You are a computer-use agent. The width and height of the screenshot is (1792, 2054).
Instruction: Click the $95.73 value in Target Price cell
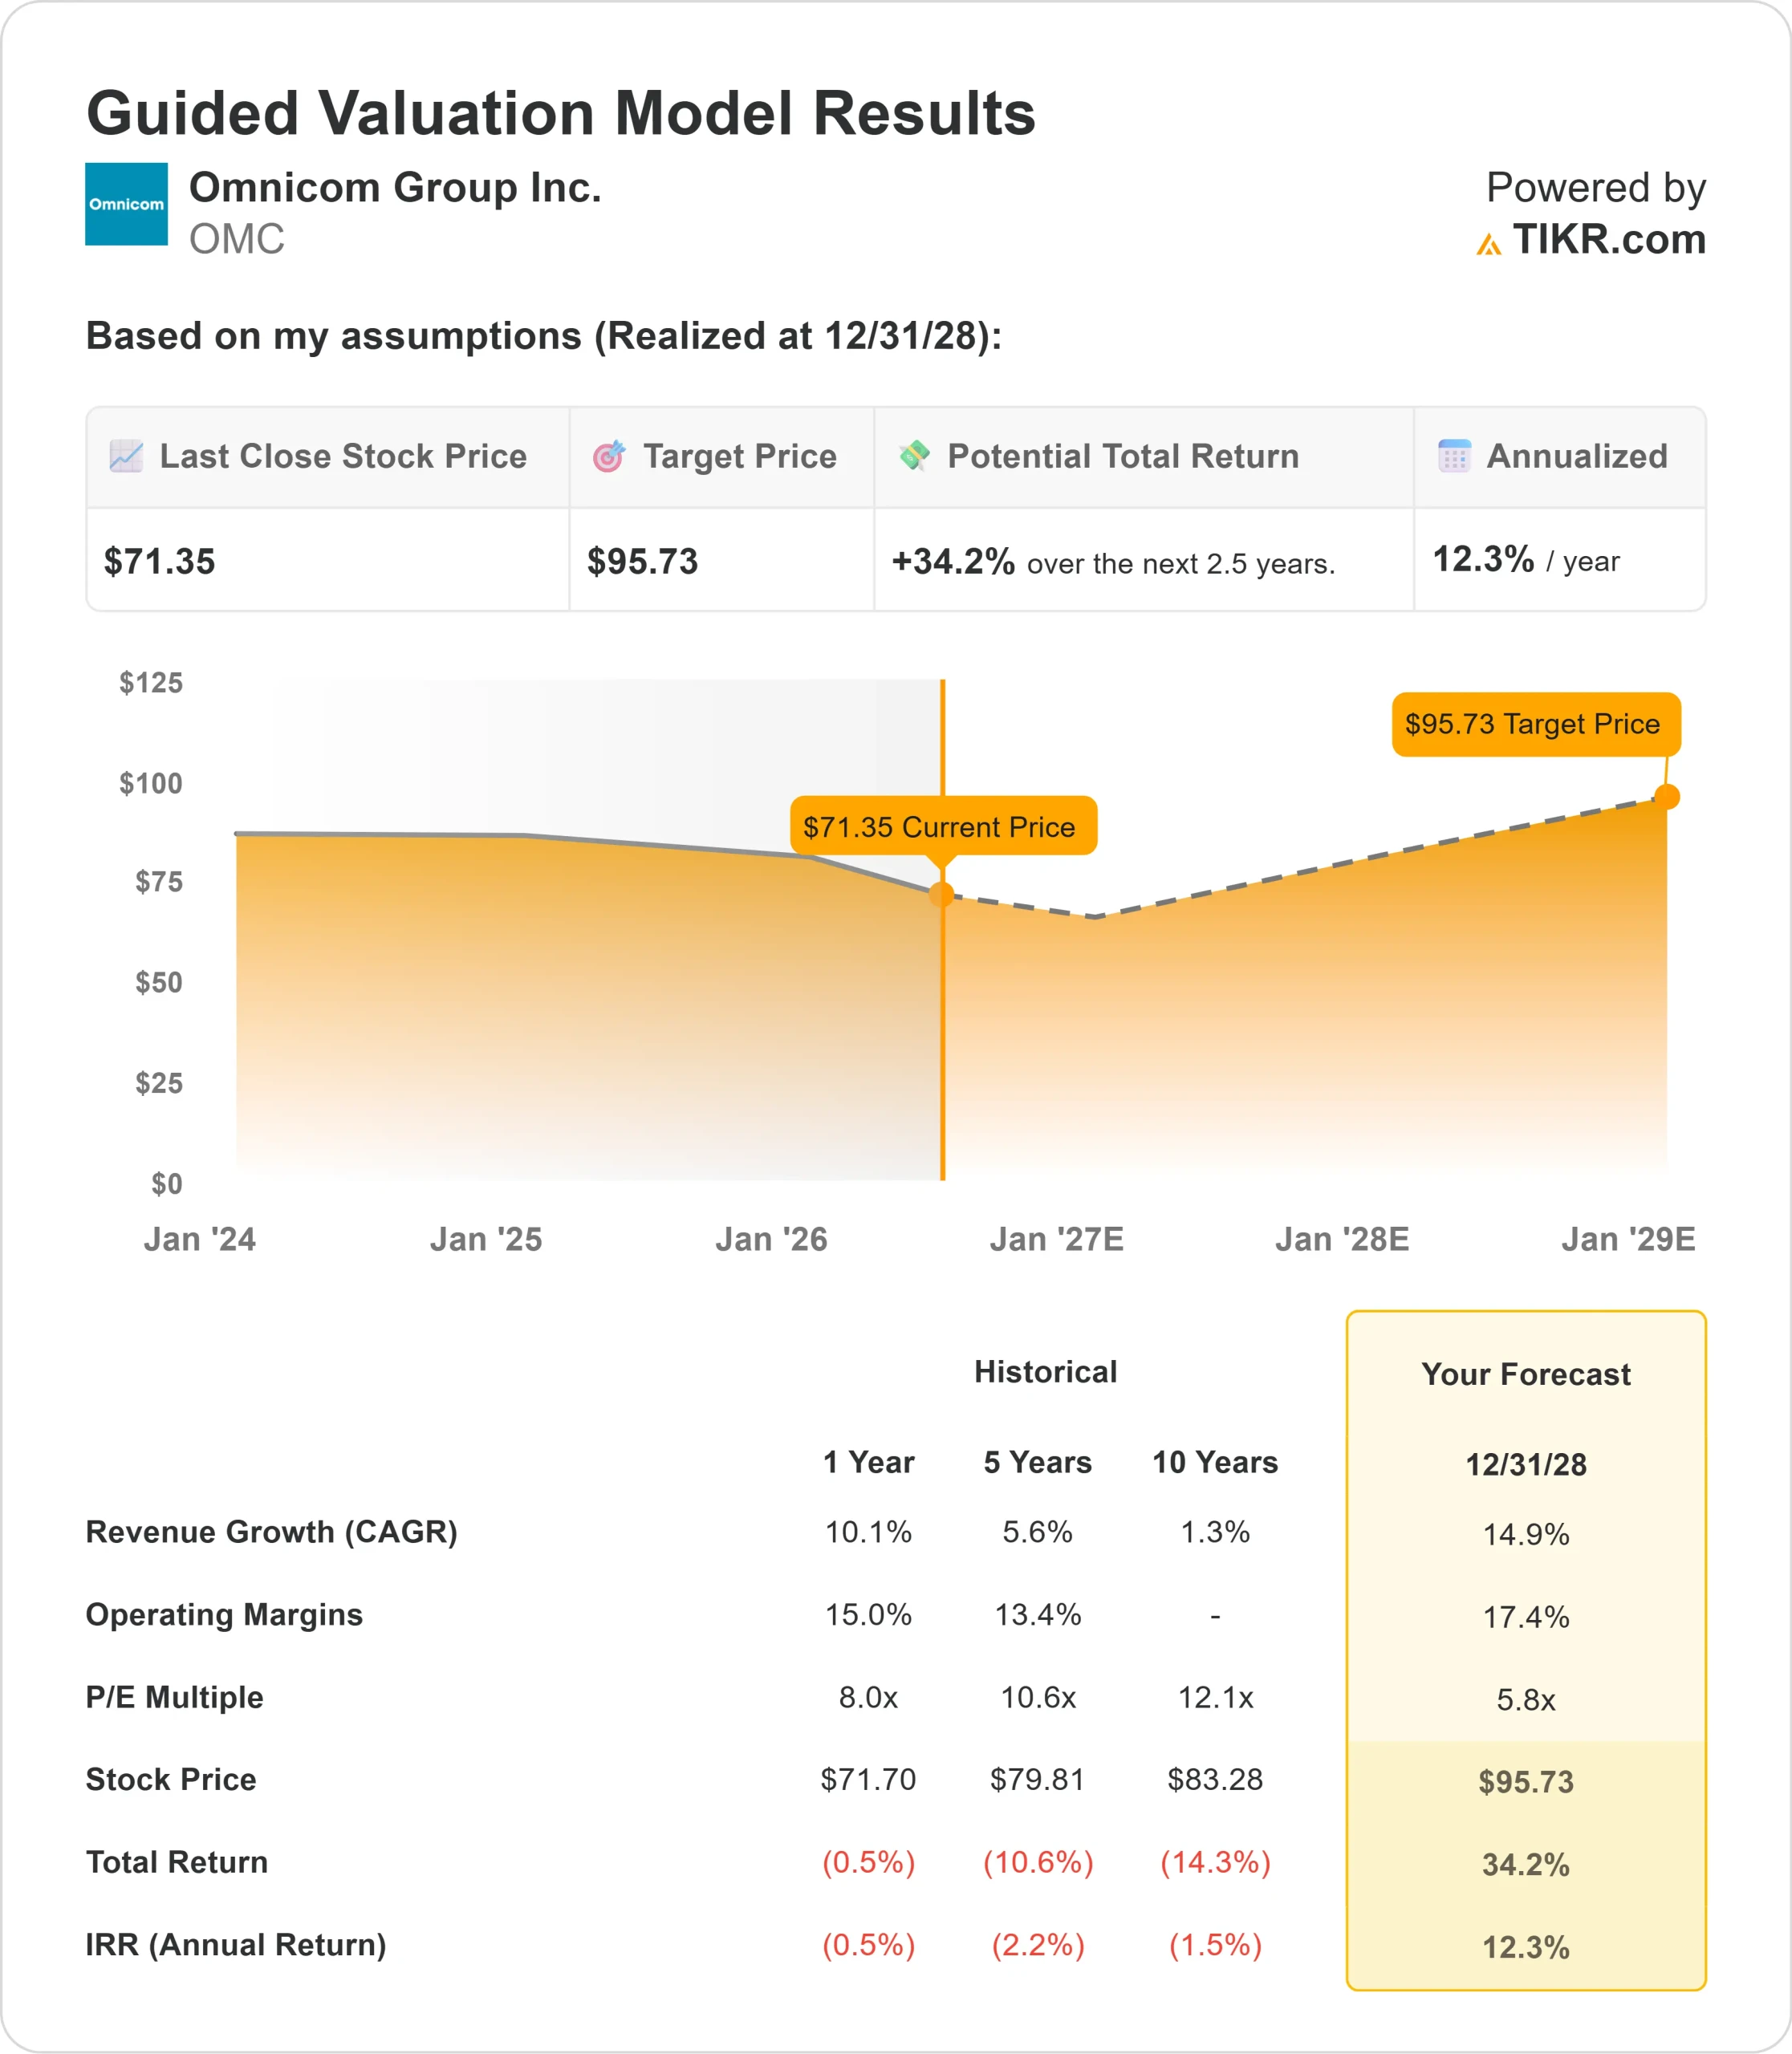pyautogui.click(x=643, y=562)
